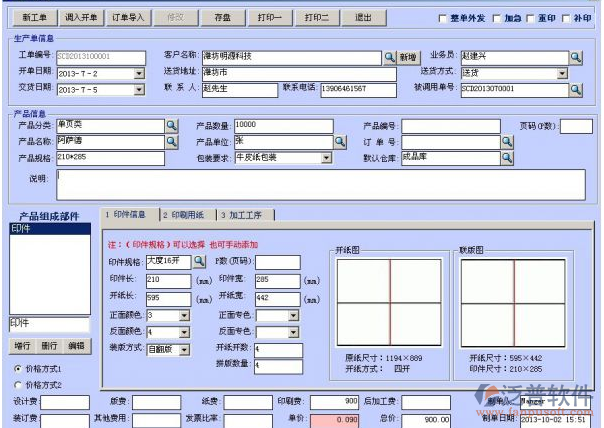Viewport: 604px width, 428px height.
Task: Open lookup for 被调用单号 field
Action: [576, 89]
